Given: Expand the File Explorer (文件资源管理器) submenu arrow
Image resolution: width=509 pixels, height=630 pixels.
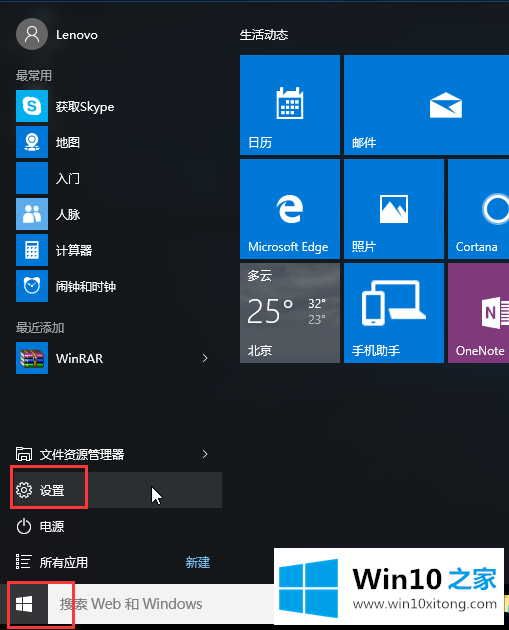Looking at the screenshot, I should [x=205, y=454].
